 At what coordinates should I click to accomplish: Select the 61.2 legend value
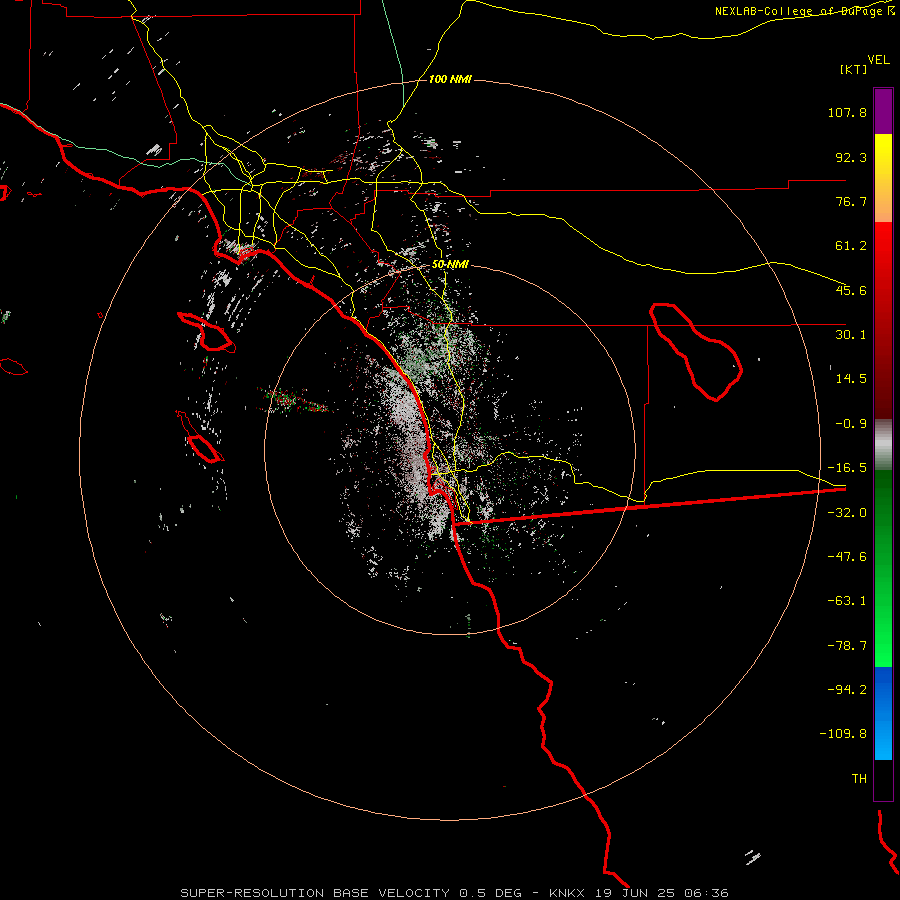click(851, 246)
